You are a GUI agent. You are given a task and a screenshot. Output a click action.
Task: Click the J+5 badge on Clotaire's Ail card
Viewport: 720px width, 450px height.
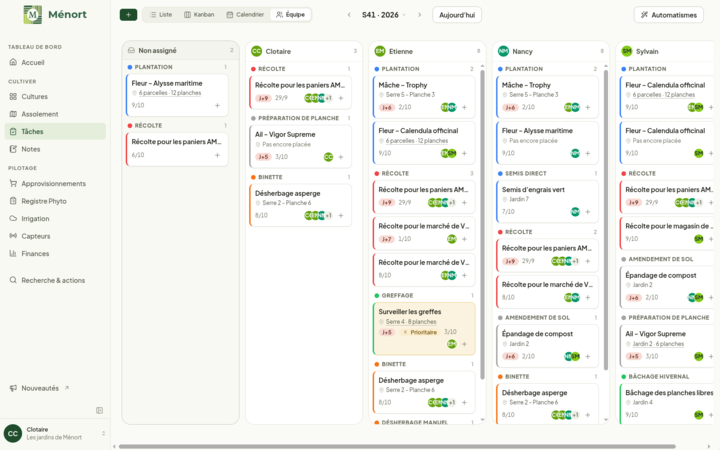[263, 157]
